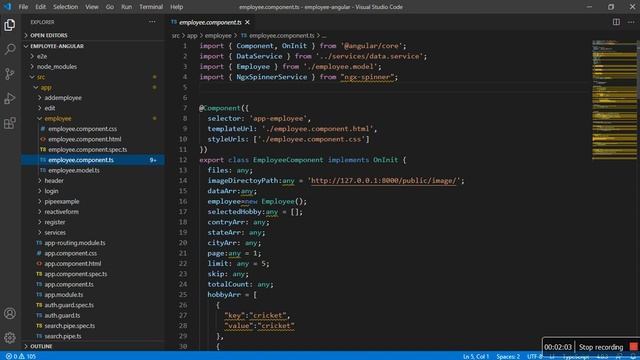Image resolution: width=640 pixels, height=360 pixels.
Task: Click the 'Ln 5, Col 1' status entry
Action: [476, 356]
